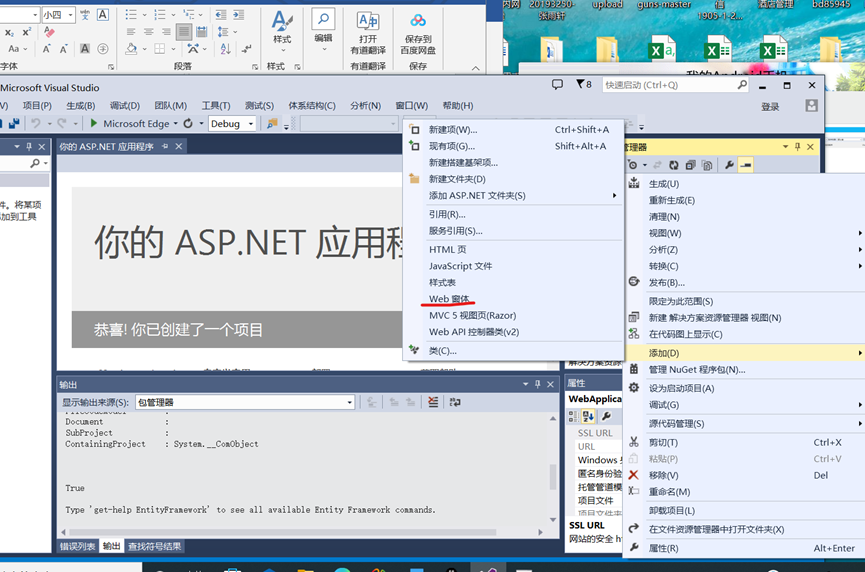Open the 调试(D) menu in menu bar

[x=125, y=105]
